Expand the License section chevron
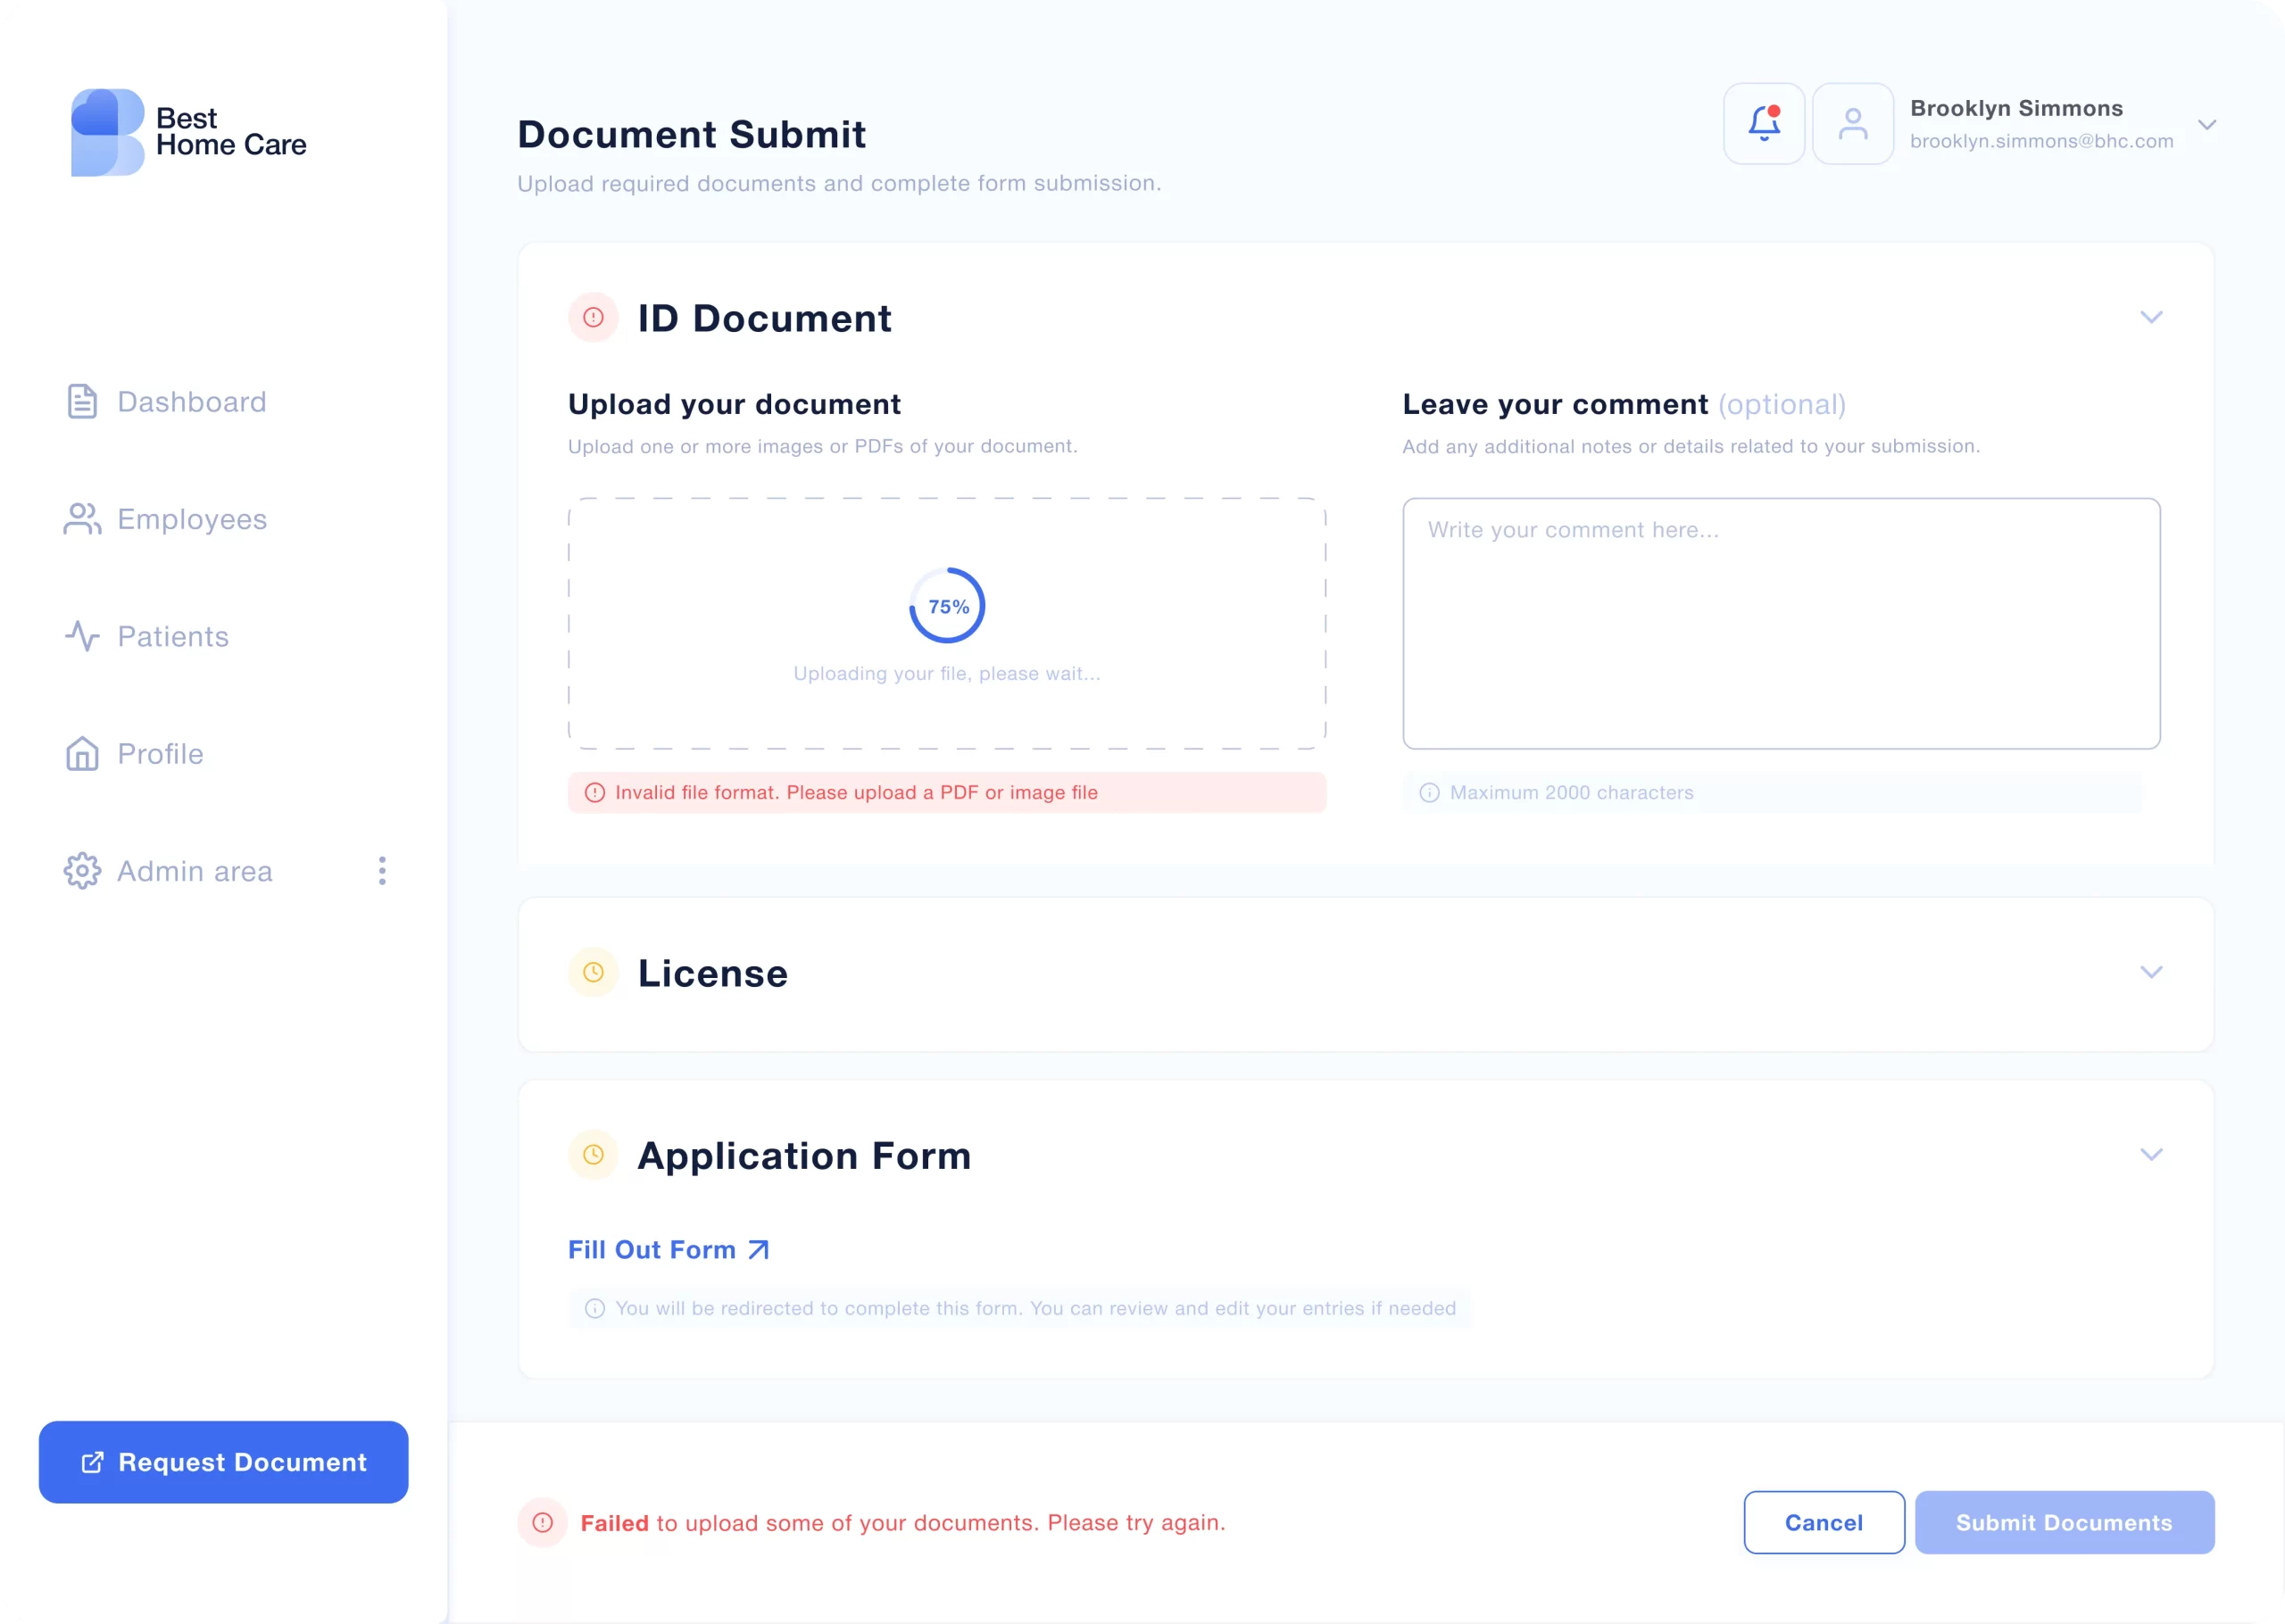The image size is (2285, 1624). [x=2151, y=972]
